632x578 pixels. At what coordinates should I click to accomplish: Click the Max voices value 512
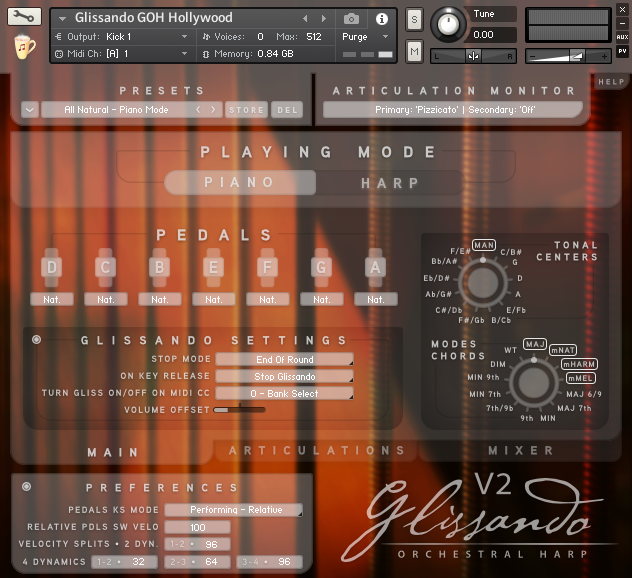coord(314,37)
